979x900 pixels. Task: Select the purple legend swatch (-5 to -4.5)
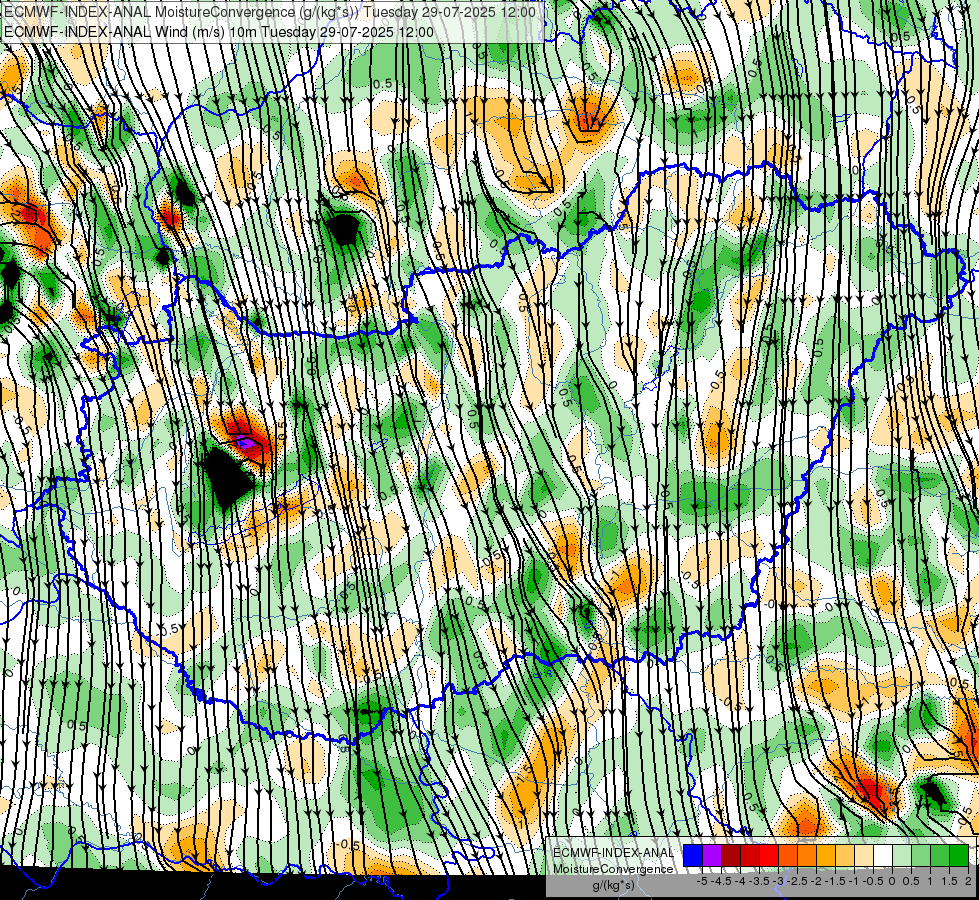pyautogui.click(x=712, y=855)
